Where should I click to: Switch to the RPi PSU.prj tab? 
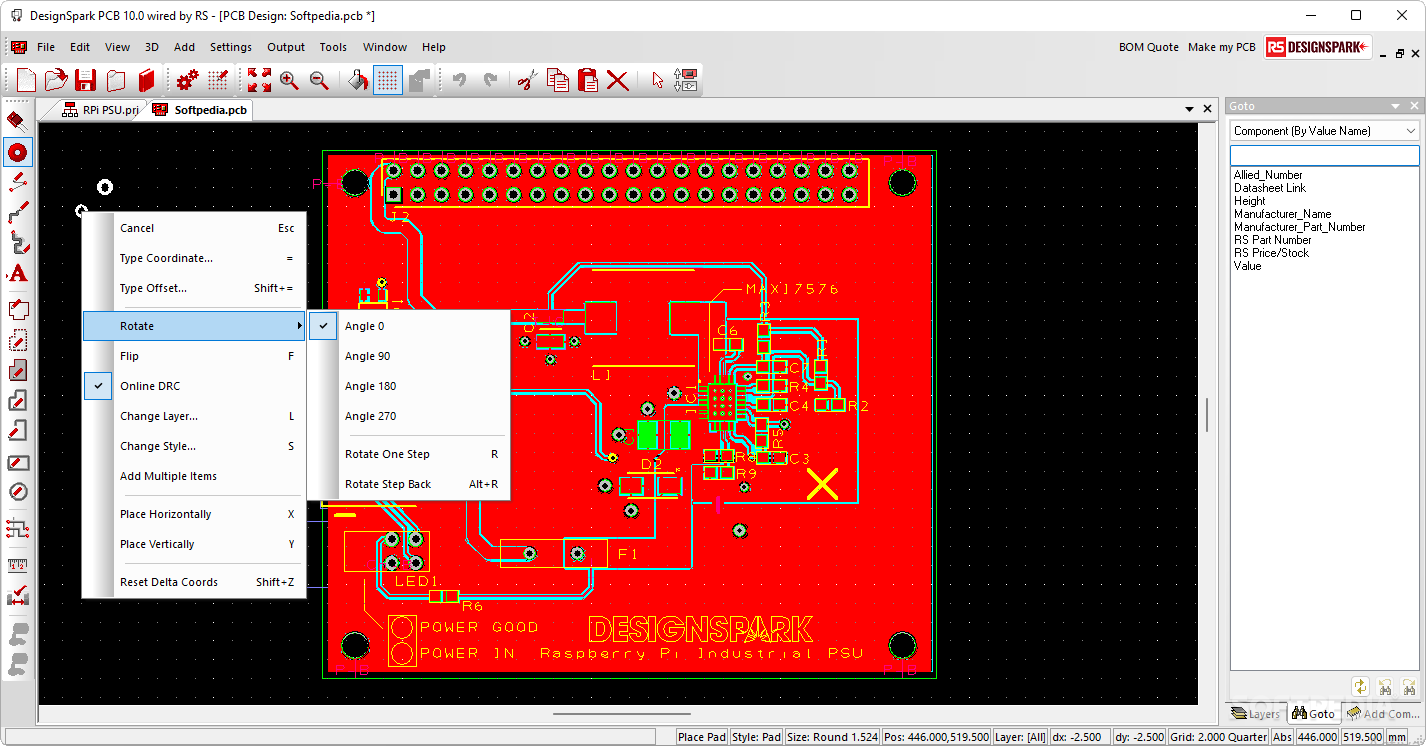pos(99,109)
